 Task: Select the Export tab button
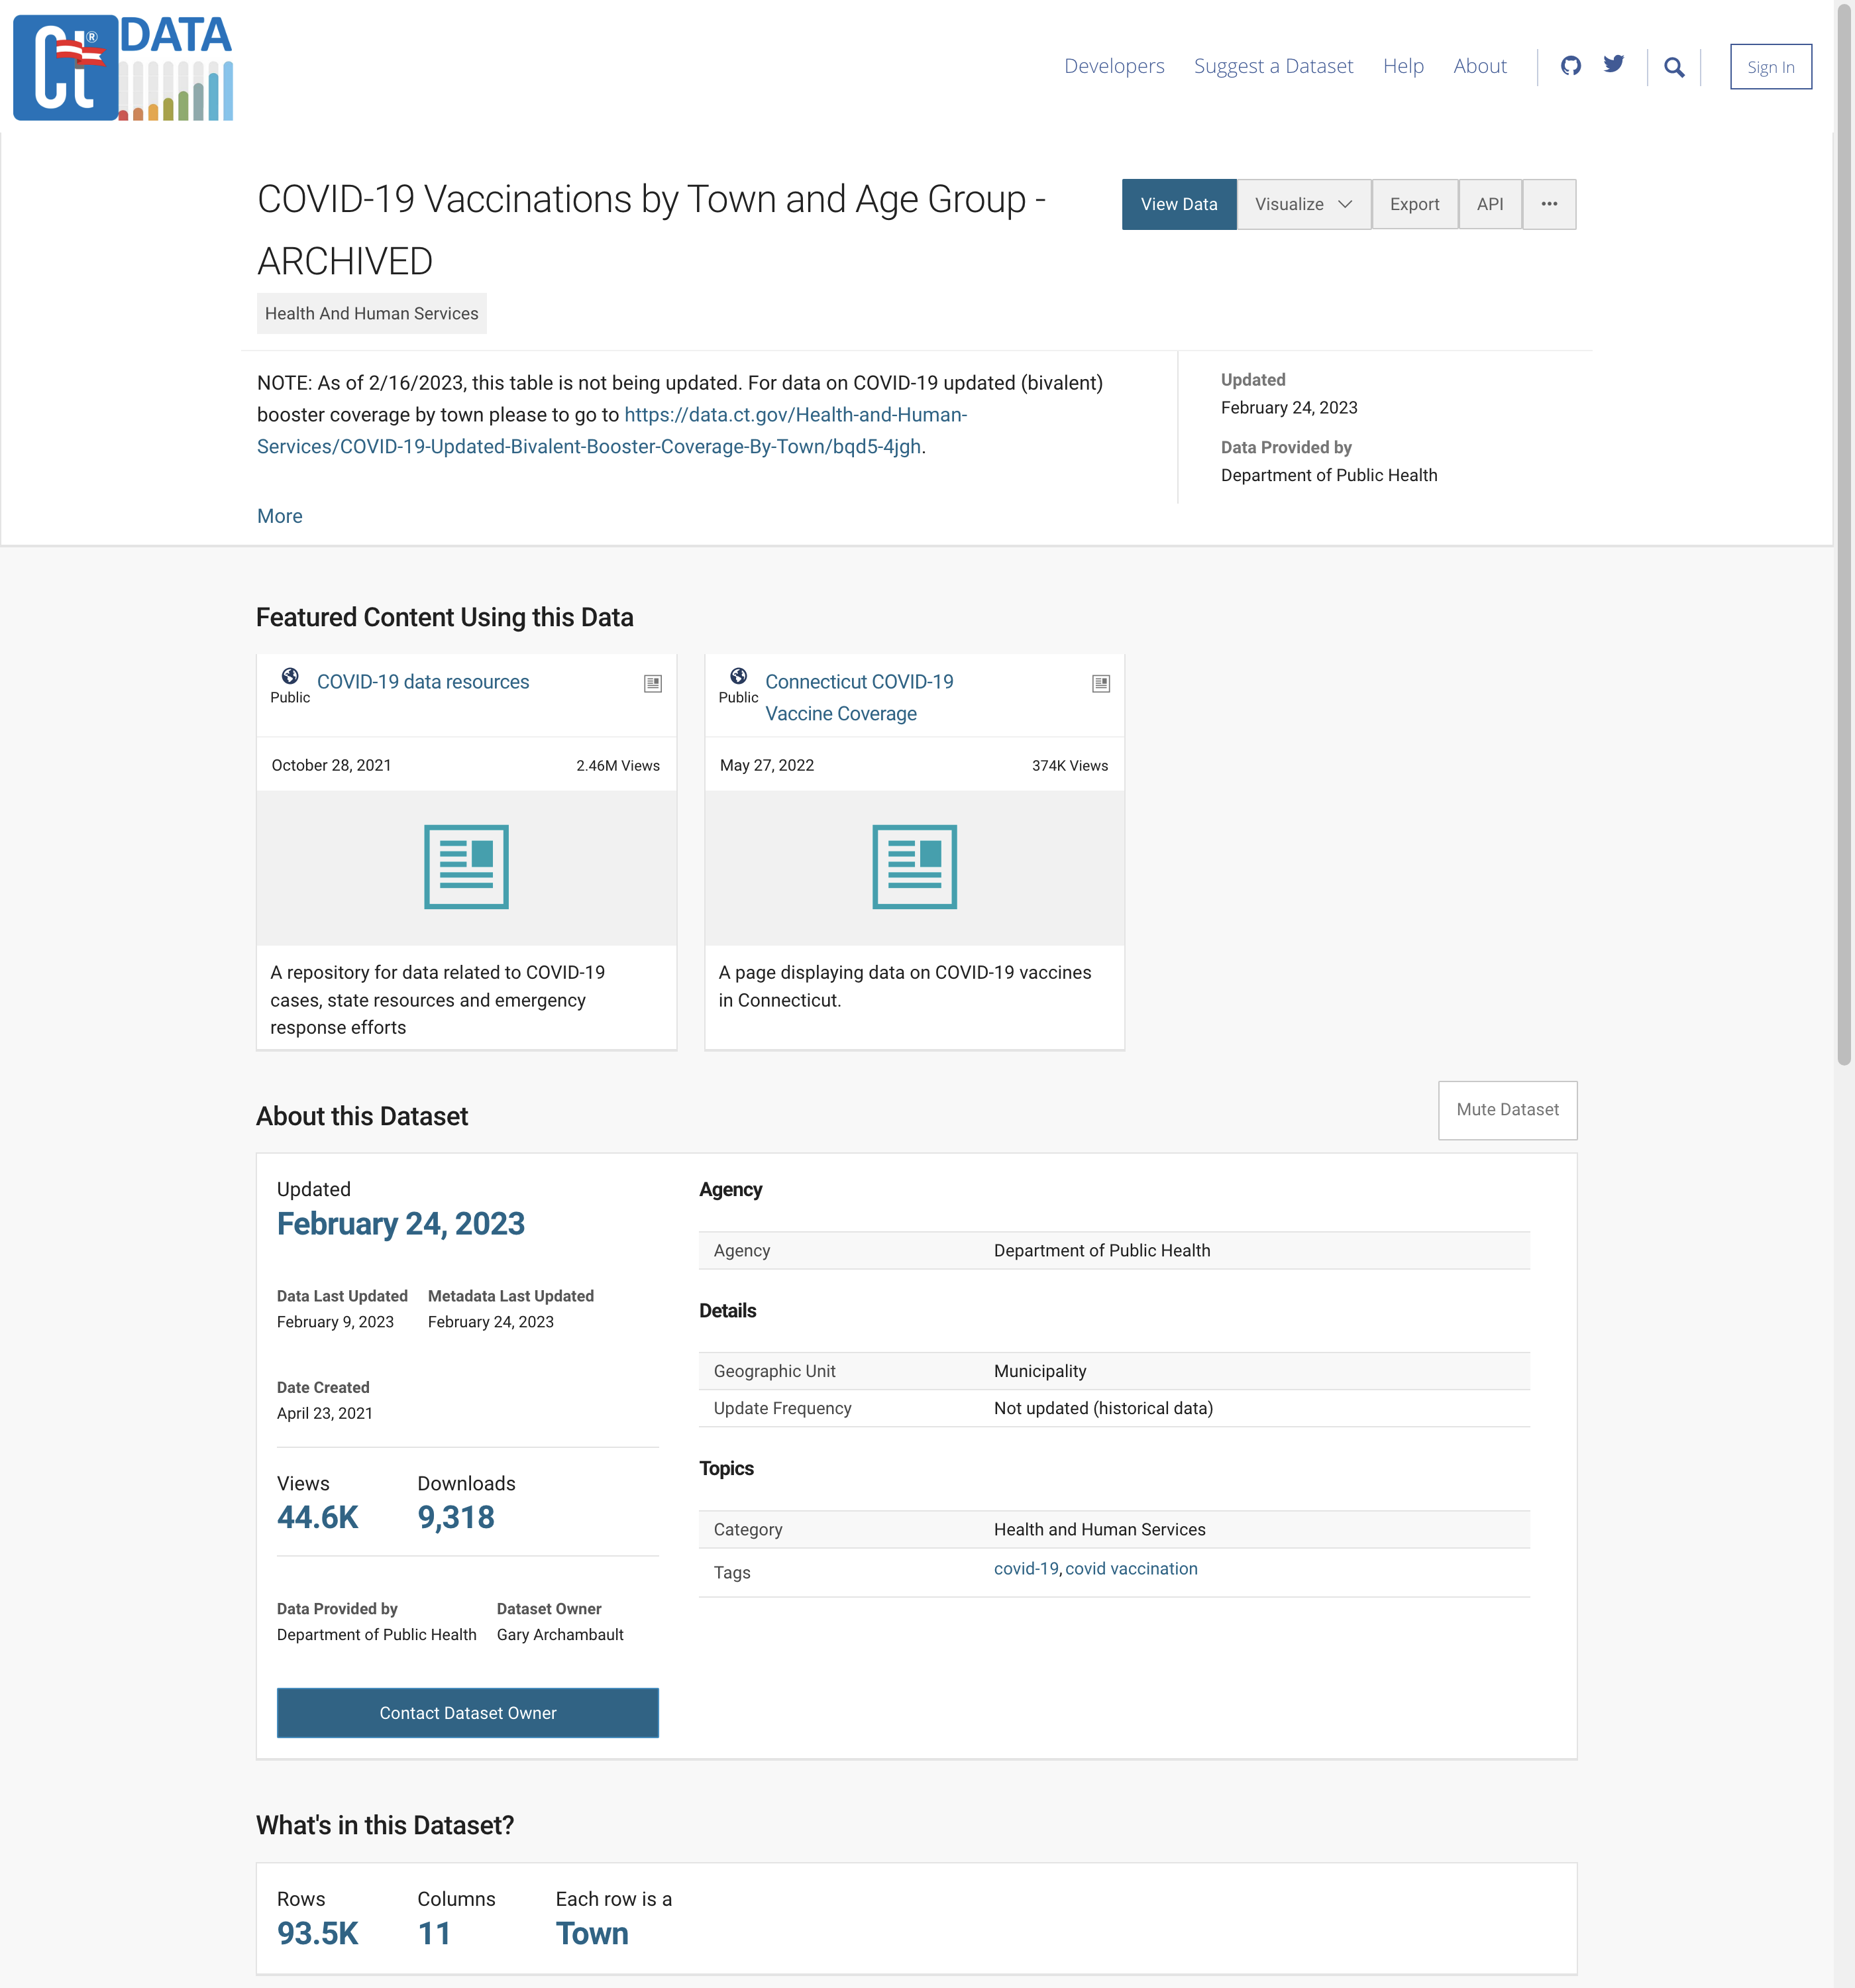coord(1414,204)
